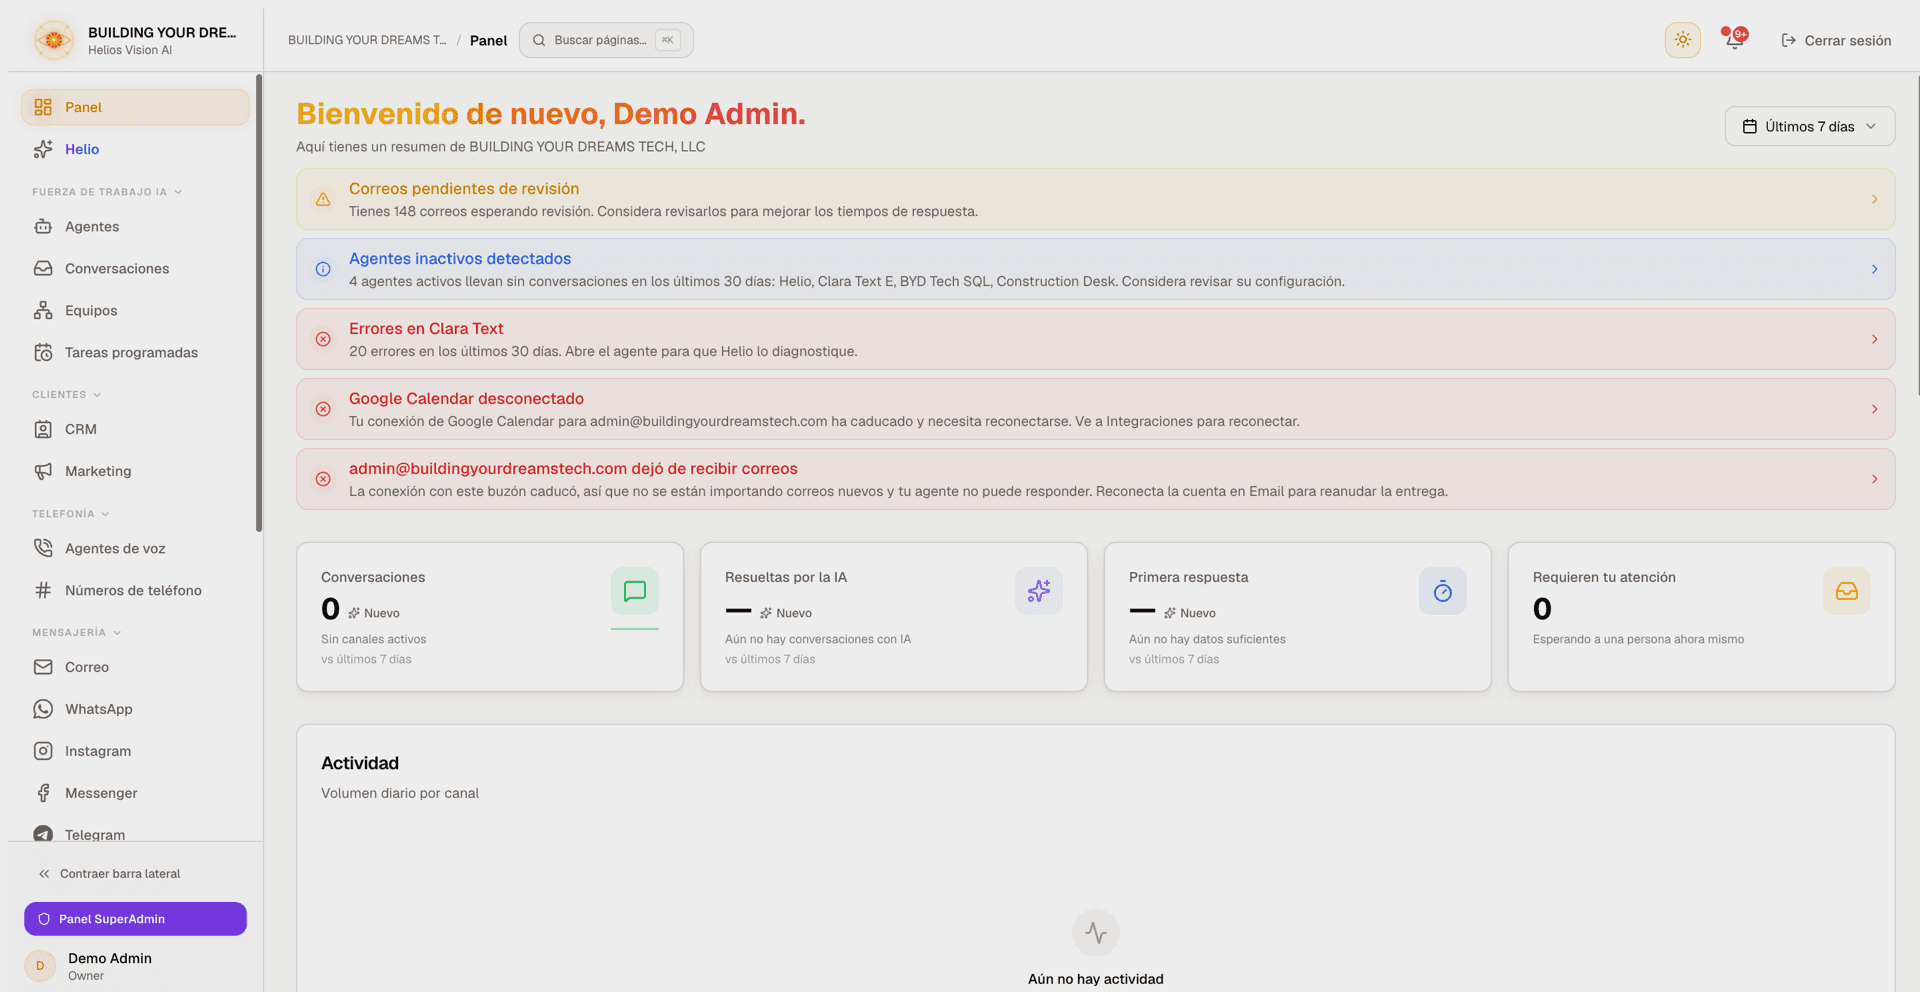The image size is (1920, 992).
Task: Open admin@buildingyourdreamstech.com dejó de recibir correos alert
Action: point(1095,479)
